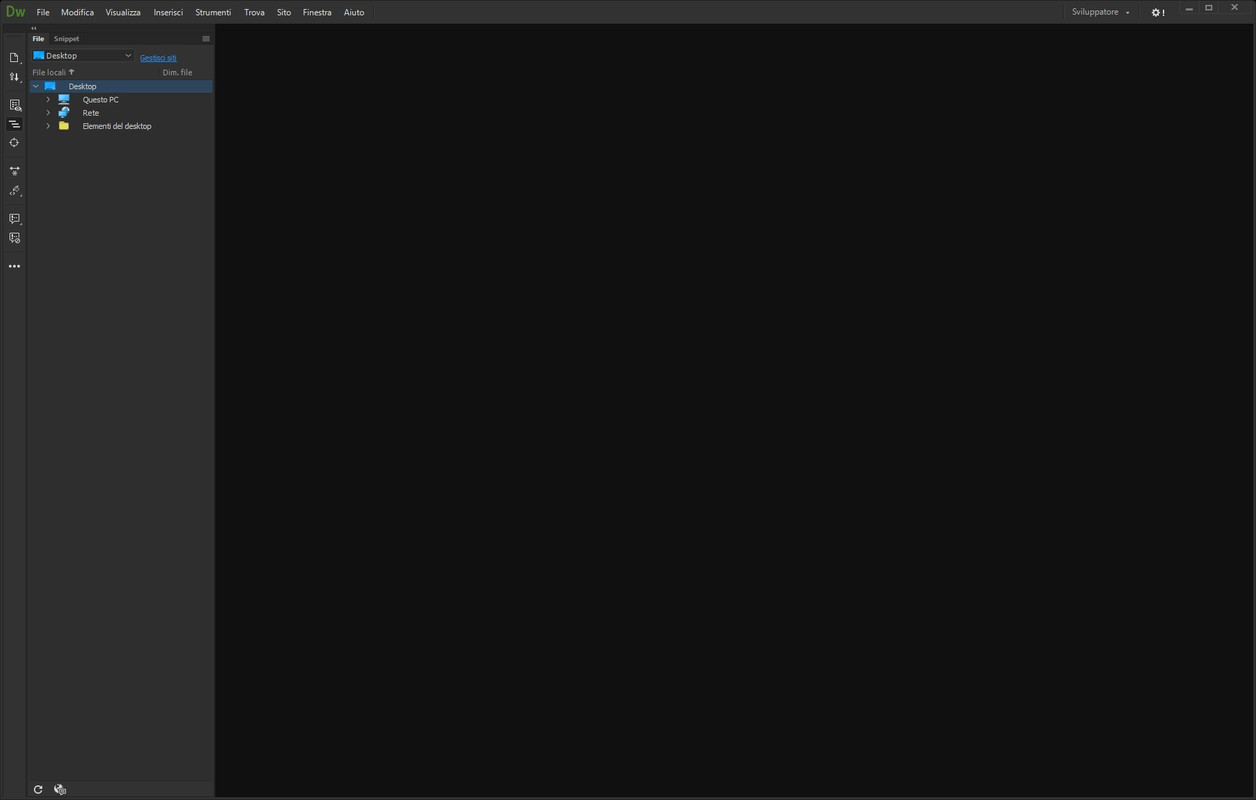Click the Refresh icon below the Files panel
Screen dimensions: 1256x800
click(x=38, y=790)
